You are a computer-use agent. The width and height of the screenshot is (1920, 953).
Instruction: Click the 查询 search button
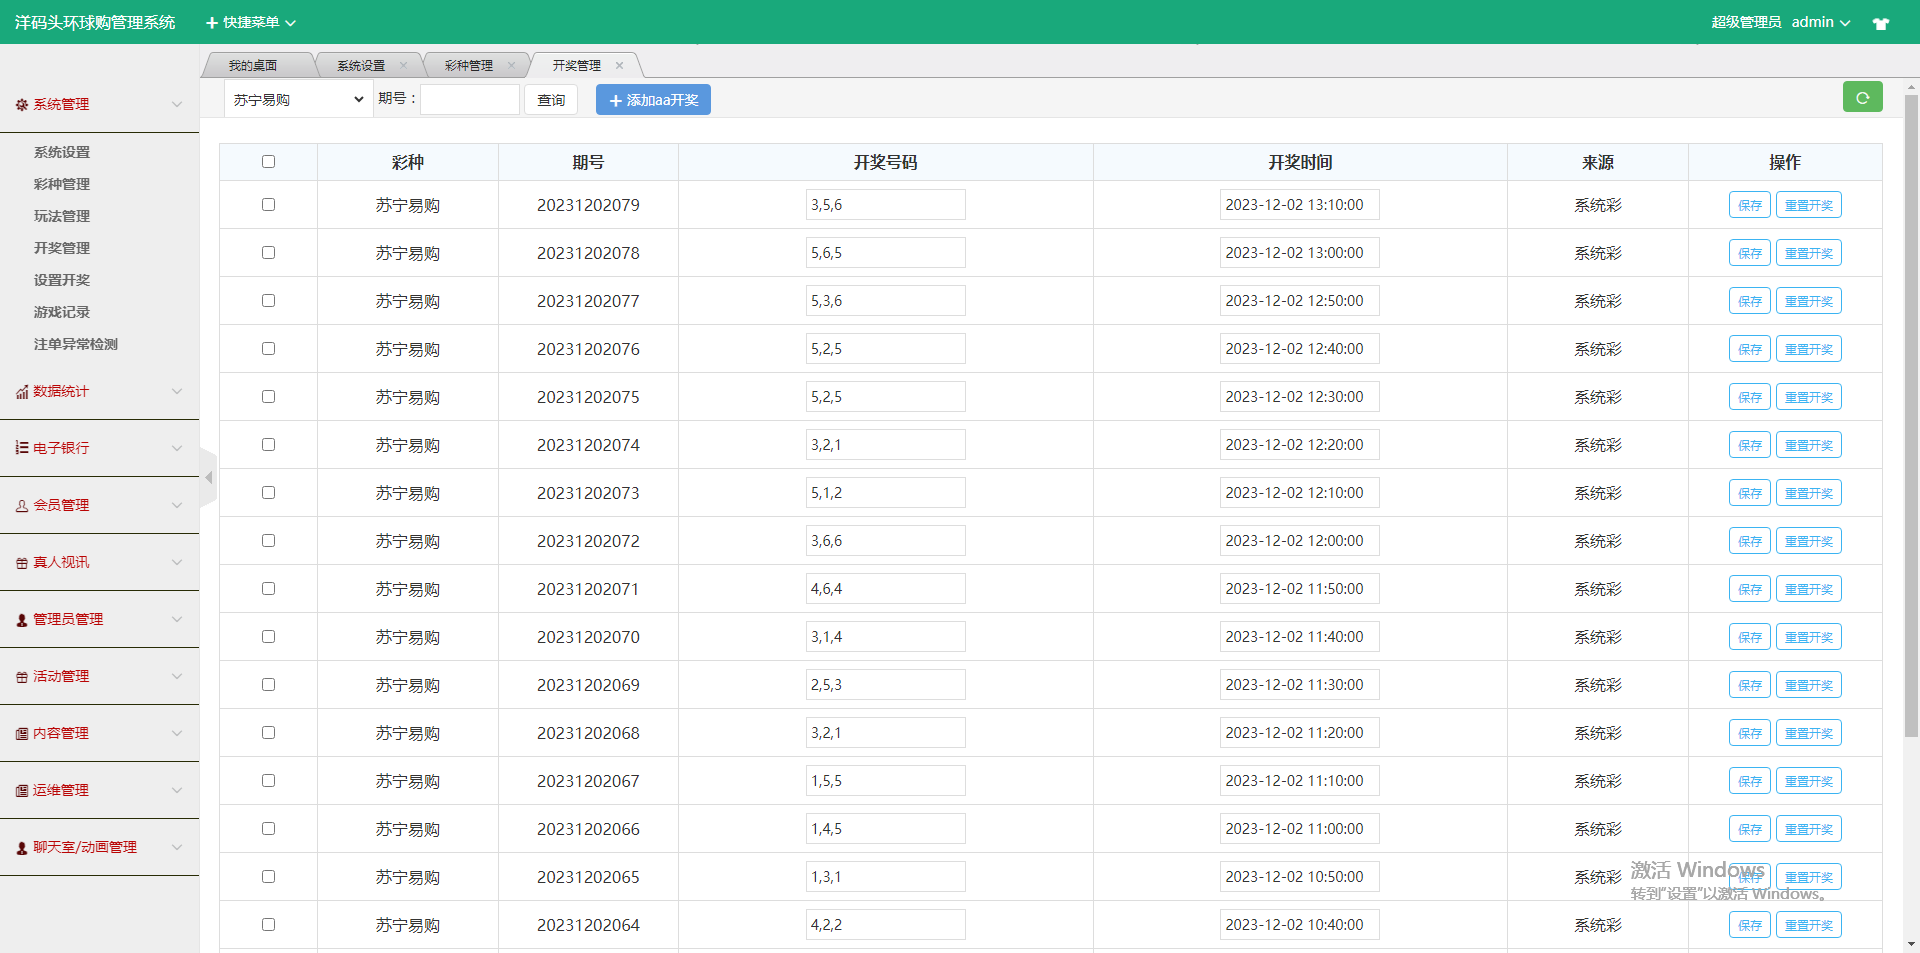pyautogui.click(x=551, y=100)
